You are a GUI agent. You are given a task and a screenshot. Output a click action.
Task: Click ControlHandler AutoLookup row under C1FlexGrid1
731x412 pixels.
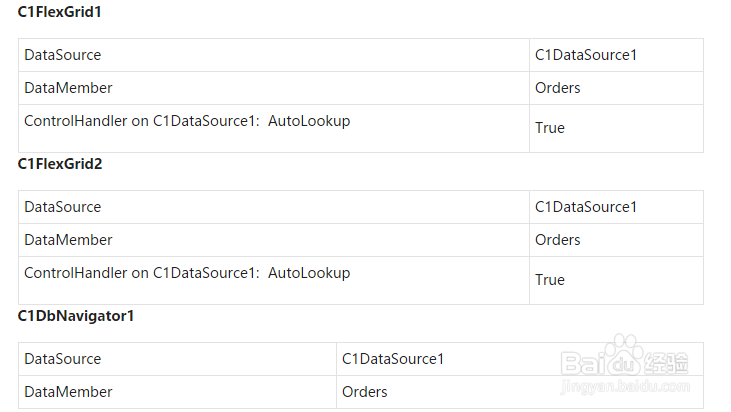click(187, 121)
